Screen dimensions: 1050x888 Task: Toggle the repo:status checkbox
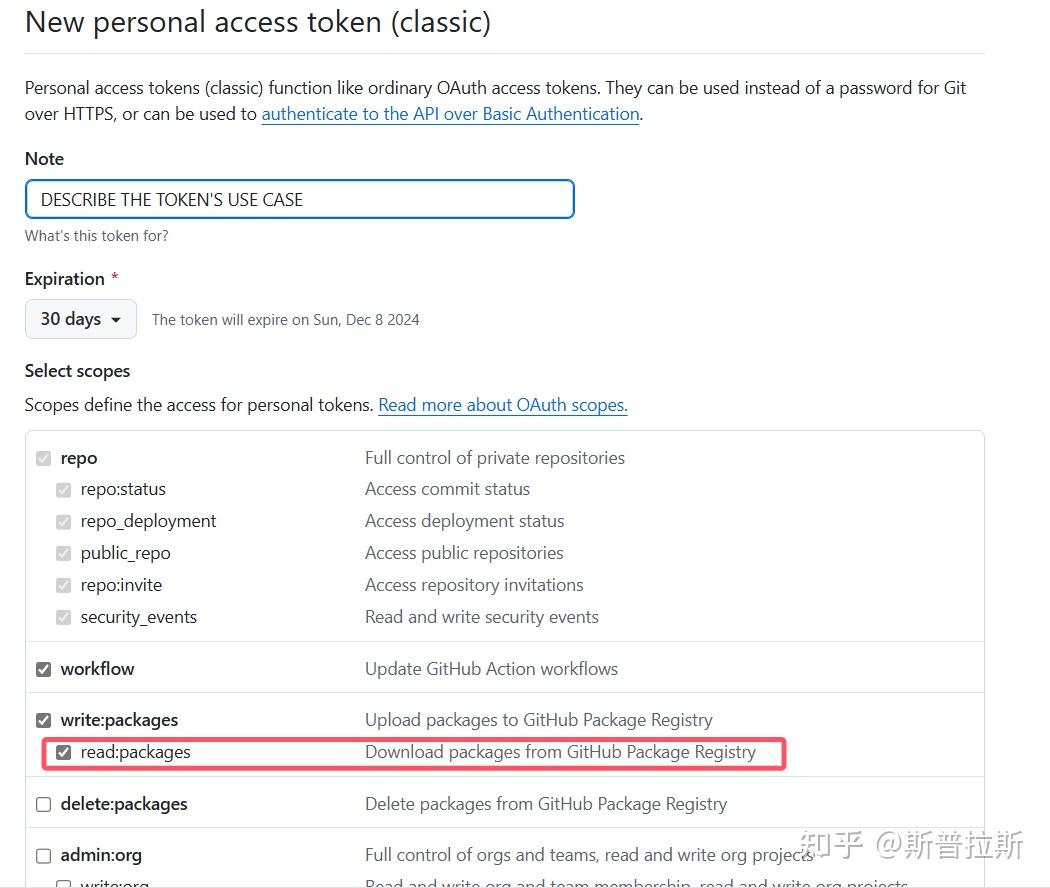click(x=64, y=490)
